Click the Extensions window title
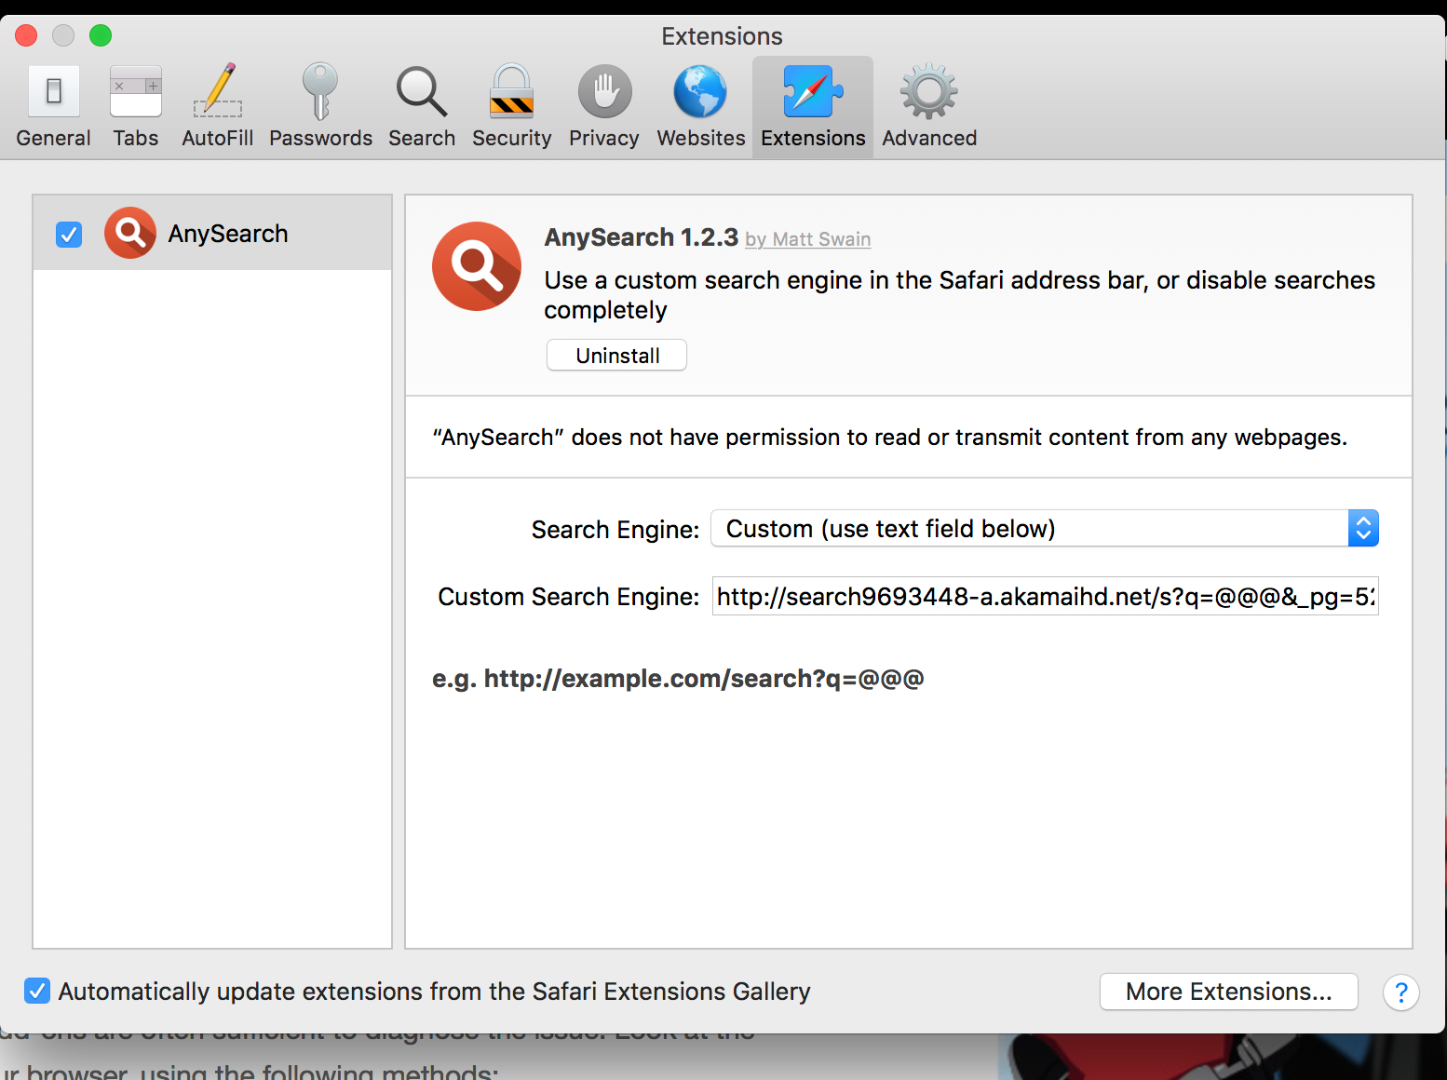This screenshot has height=1080, width=1447. 722,36
